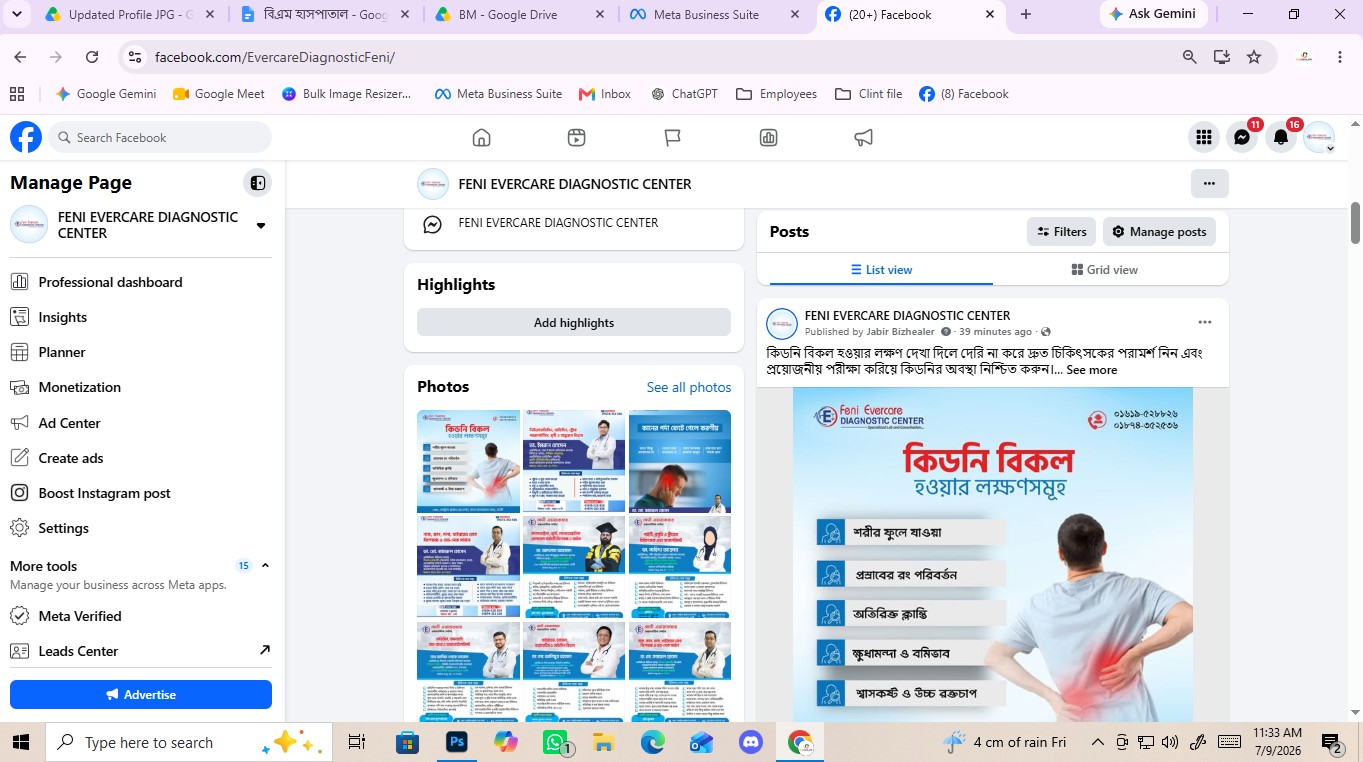Open Chrome apps grid in bookmarks bar
The image size is (1363, 762).
pos(17,94)
